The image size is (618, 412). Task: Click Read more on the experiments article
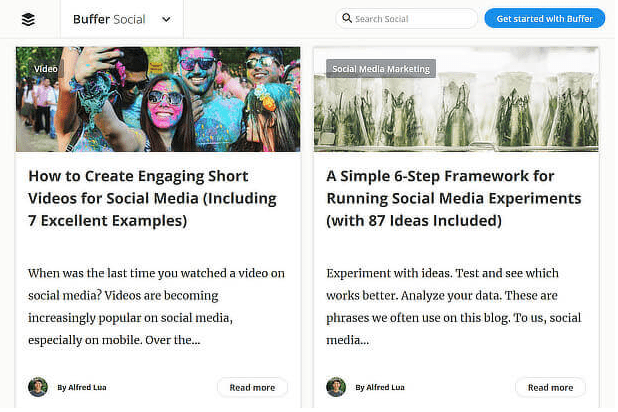(550, 387)
